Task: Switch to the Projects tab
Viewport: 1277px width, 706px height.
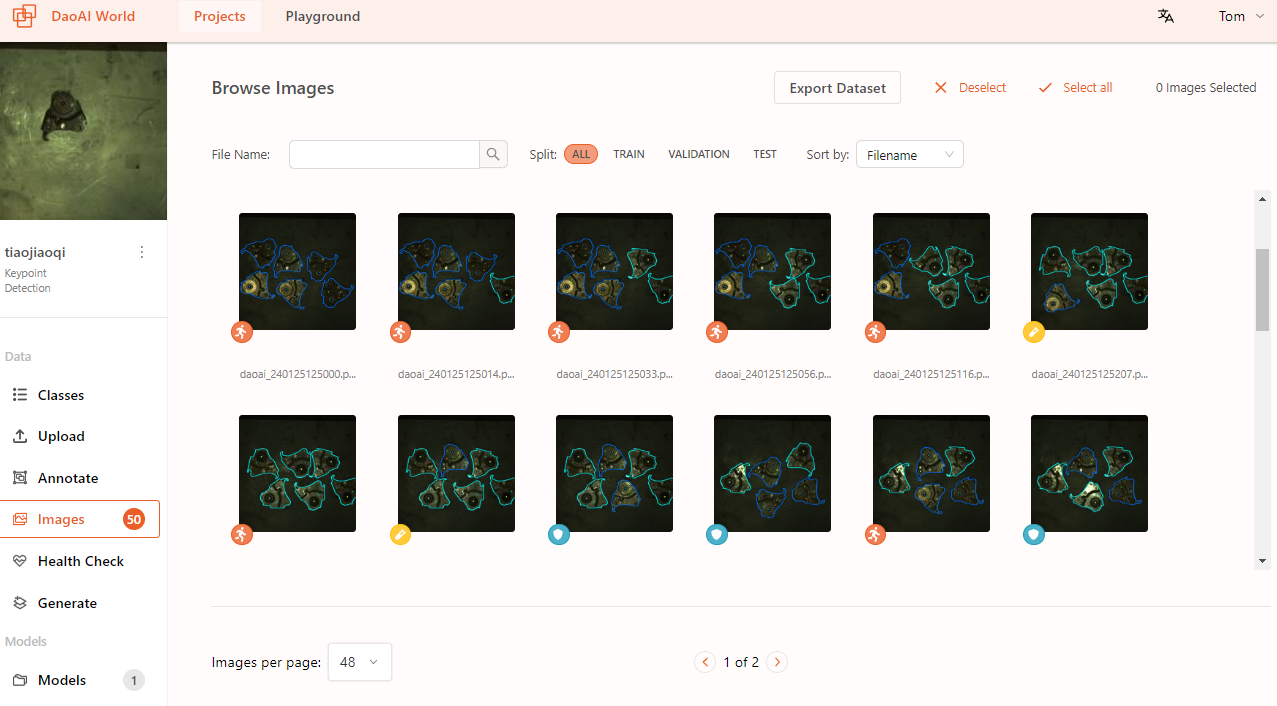Action: pos(220,16)
